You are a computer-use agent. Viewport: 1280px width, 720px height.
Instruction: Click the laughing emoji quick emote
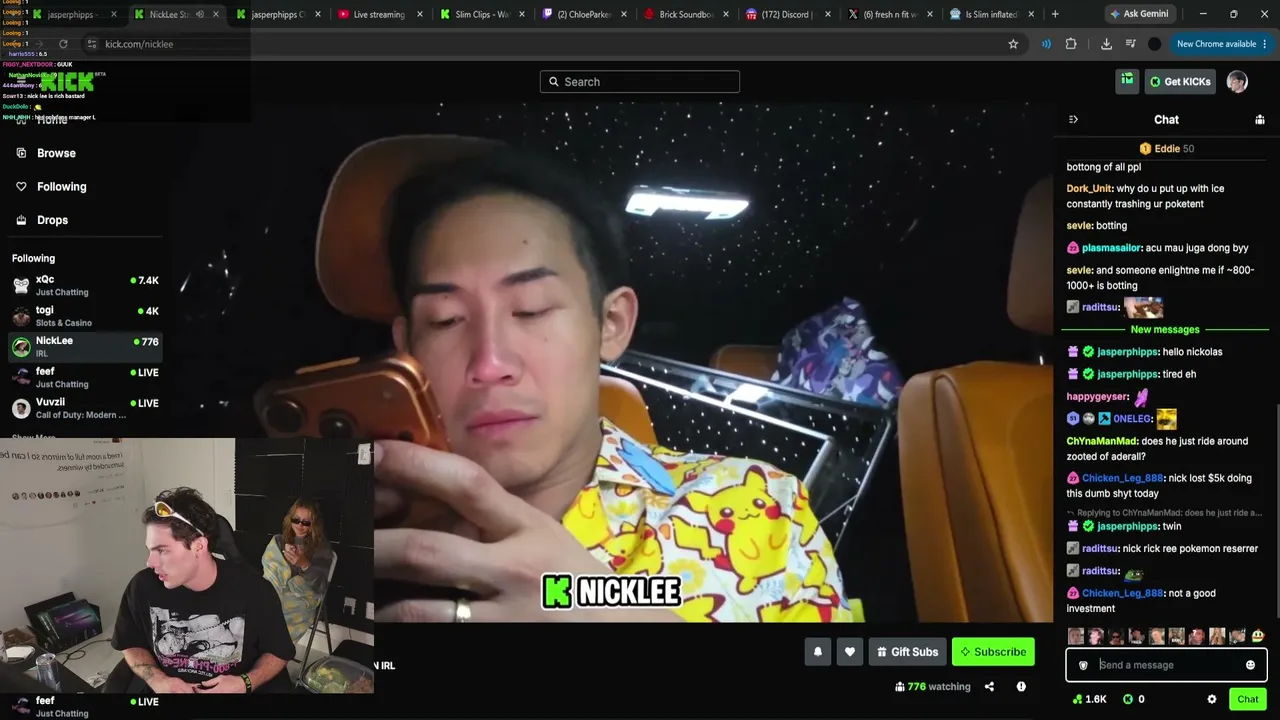(1257, 636)
